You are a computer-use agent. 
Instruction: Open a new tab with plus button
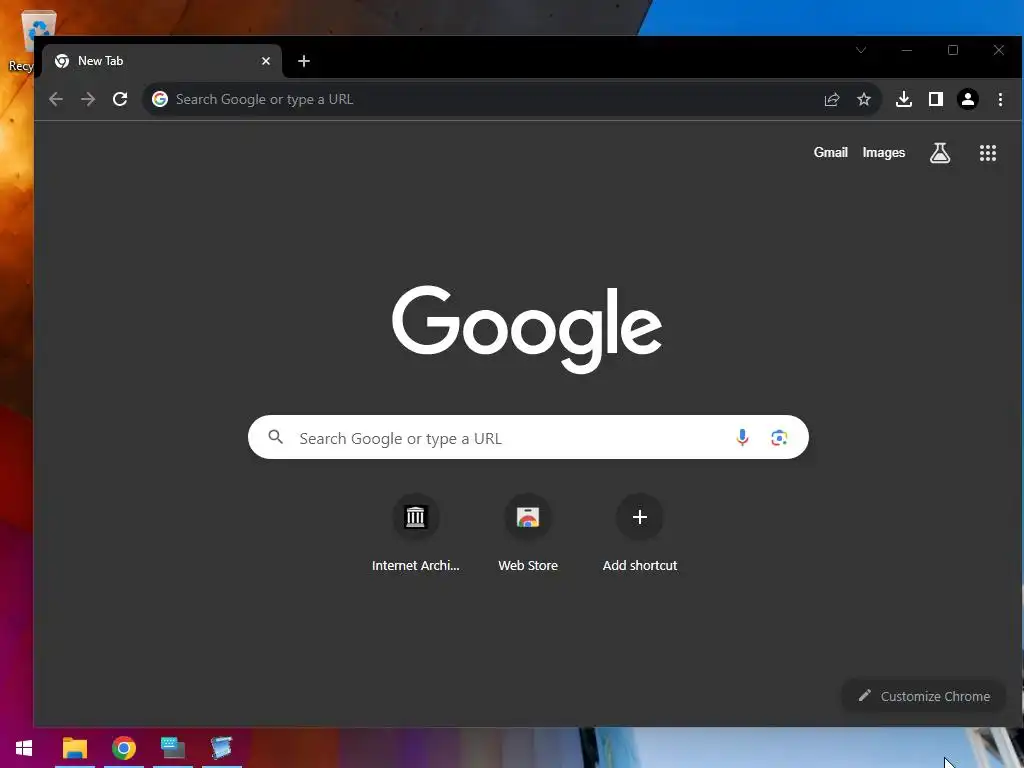(x=304, y=61)
